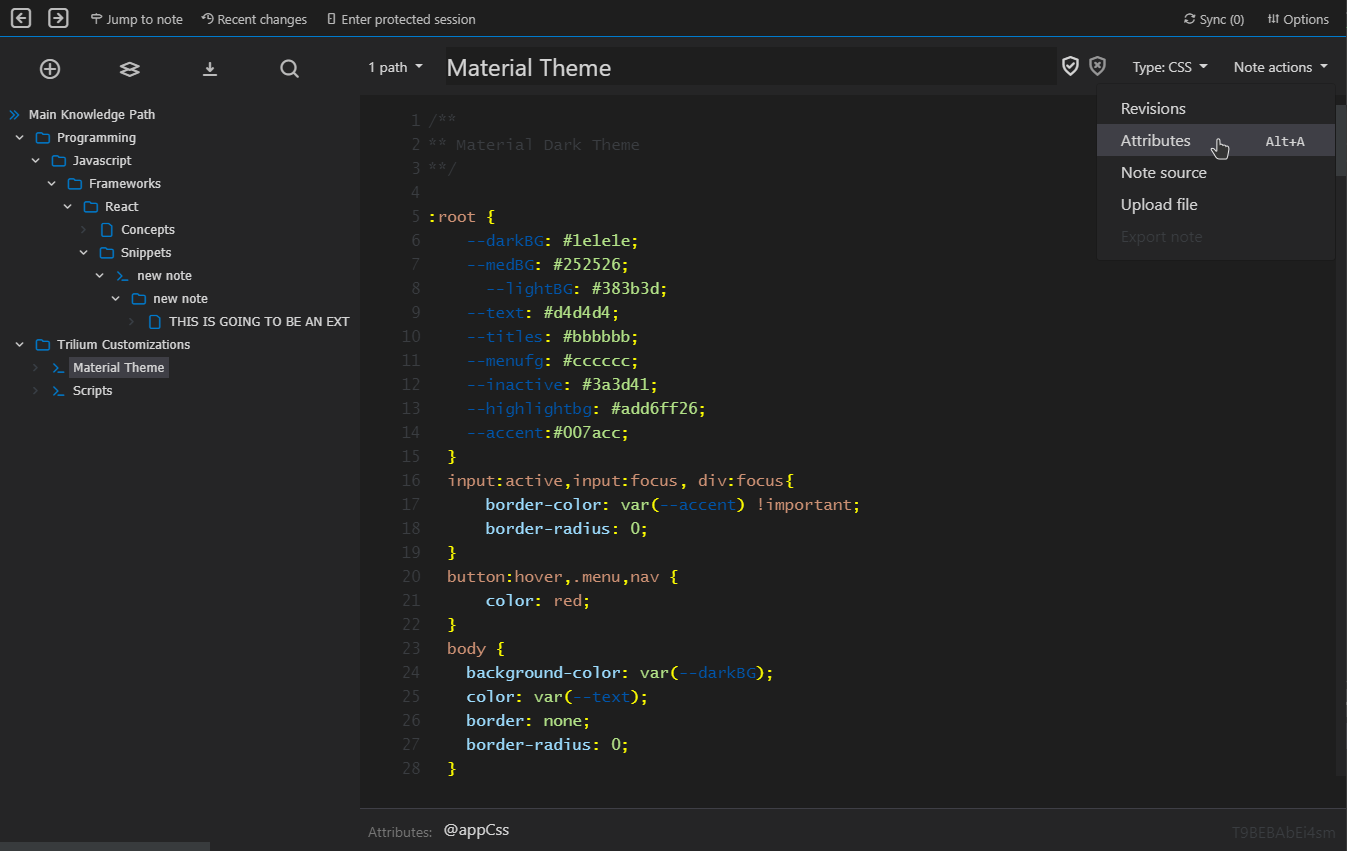Open Recent changes
Viewport: 1347px width, 851px height.
[x=254, y=19]
